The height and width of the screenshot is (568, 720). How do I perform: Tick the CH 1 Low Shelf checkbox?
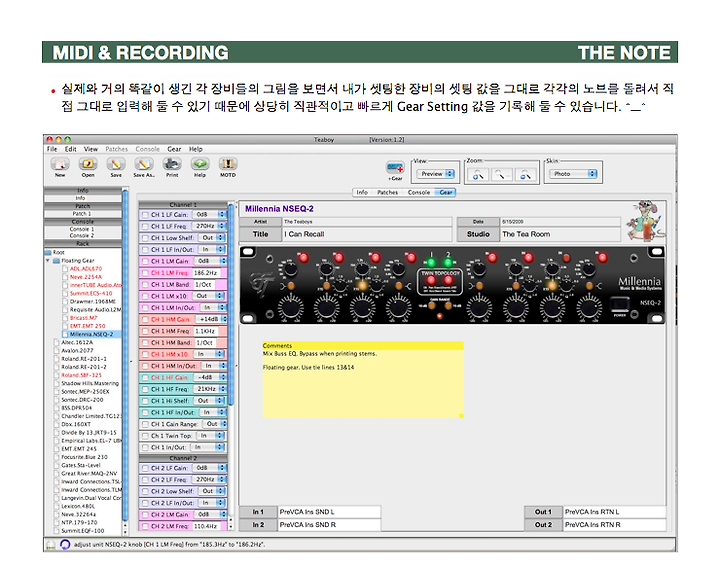[x=145, y=238]
